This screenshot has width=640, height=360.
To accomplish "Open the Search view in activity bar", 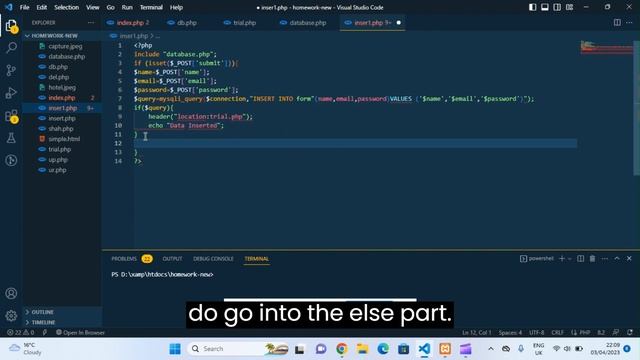I will click(x=11, y=48).
